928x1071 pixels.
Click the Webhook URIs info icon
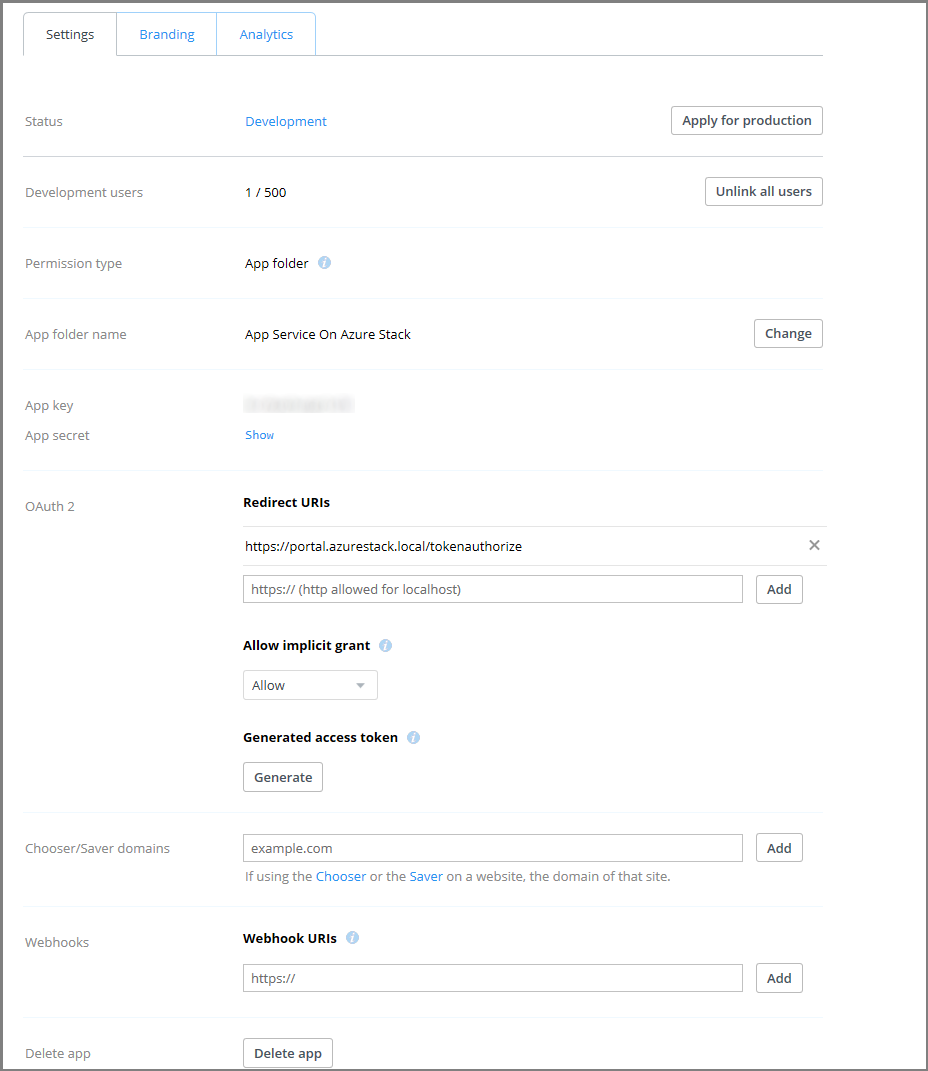click(x=352, y=938)
